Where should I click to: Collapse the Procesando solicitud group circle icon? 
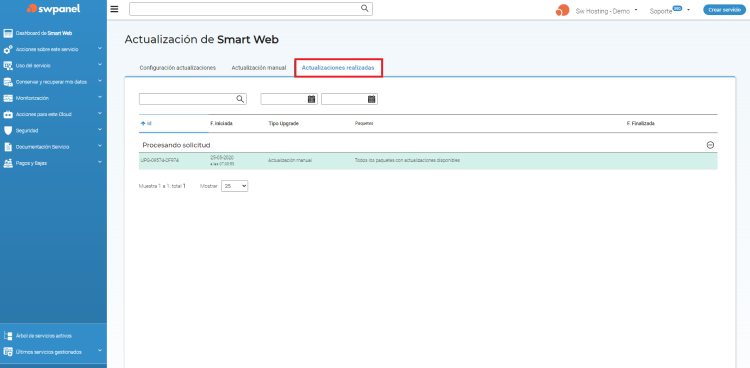click(710, 145)
